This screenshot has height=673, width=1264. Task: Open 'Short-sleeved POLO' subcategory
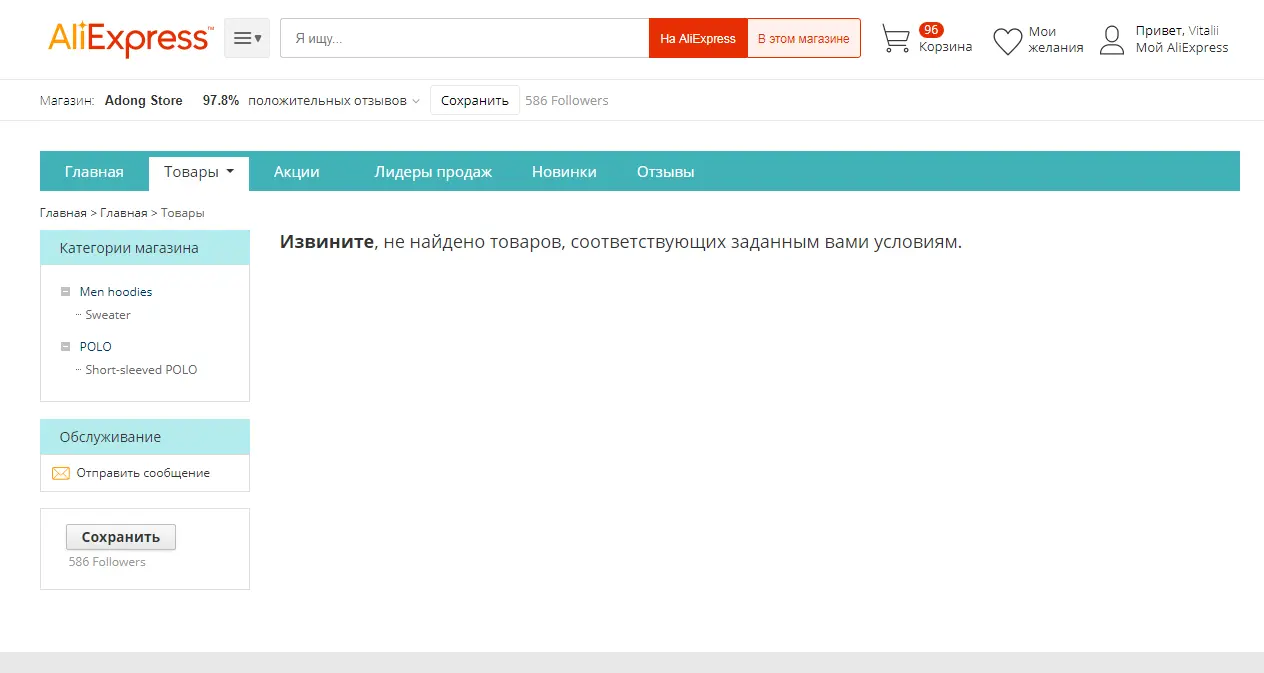coord(141,370)
